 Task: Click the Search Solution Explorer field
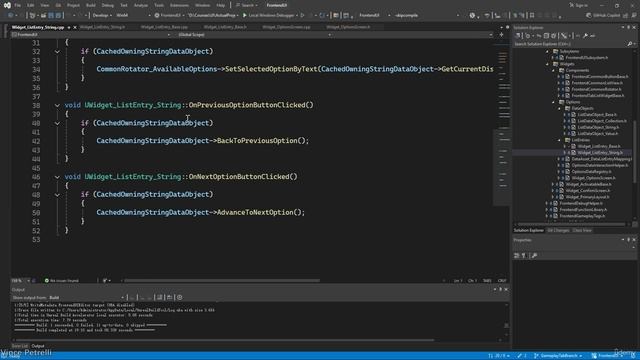coord(570,44)
